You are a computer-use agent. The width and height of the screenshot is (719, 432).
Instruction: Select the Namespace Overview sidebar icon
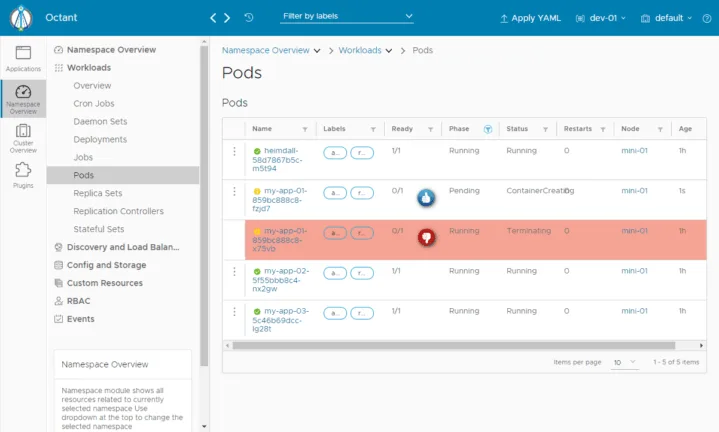coord(23,99)
